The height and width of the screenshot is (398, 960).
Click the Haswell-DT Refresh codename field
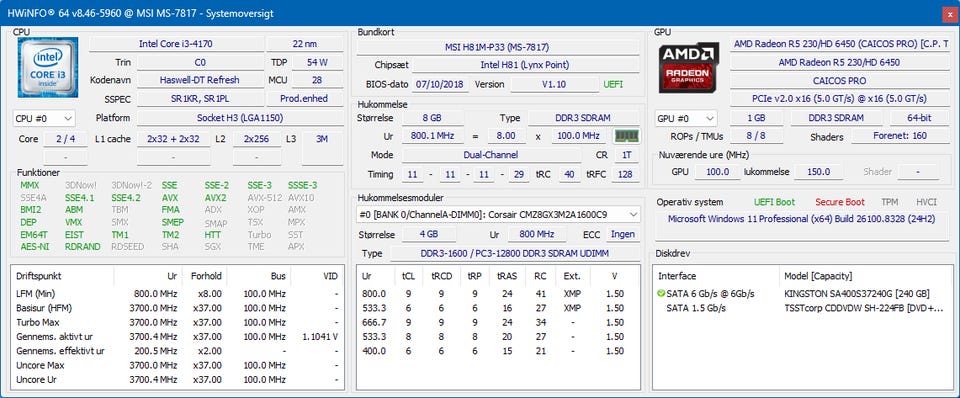200,80
